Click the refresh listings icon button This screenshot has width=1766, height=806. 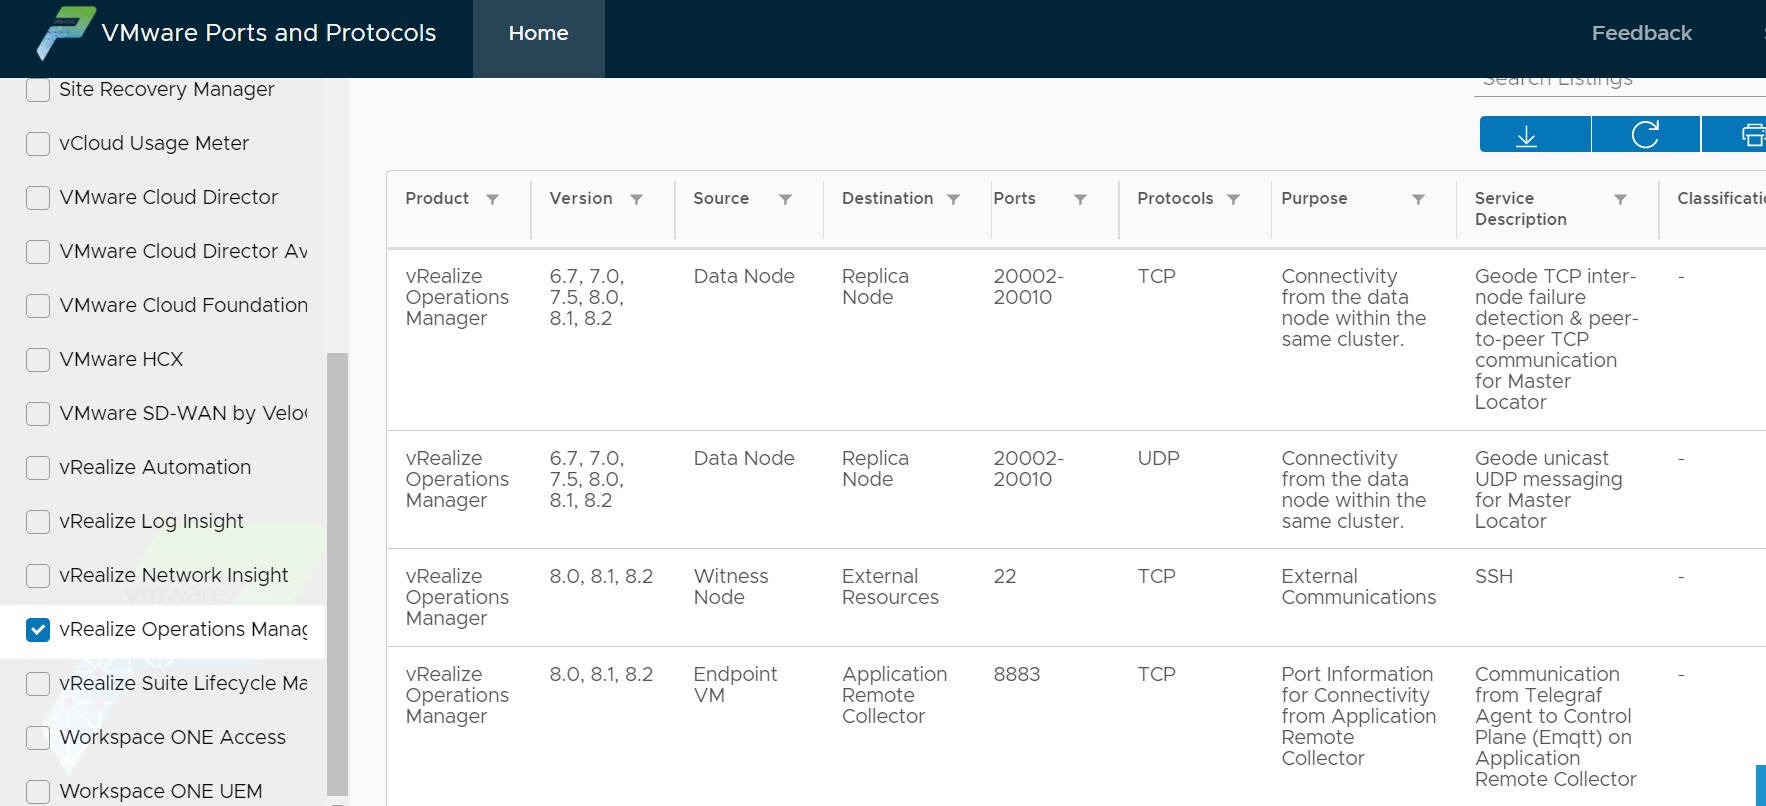[x=1645, y=135]
